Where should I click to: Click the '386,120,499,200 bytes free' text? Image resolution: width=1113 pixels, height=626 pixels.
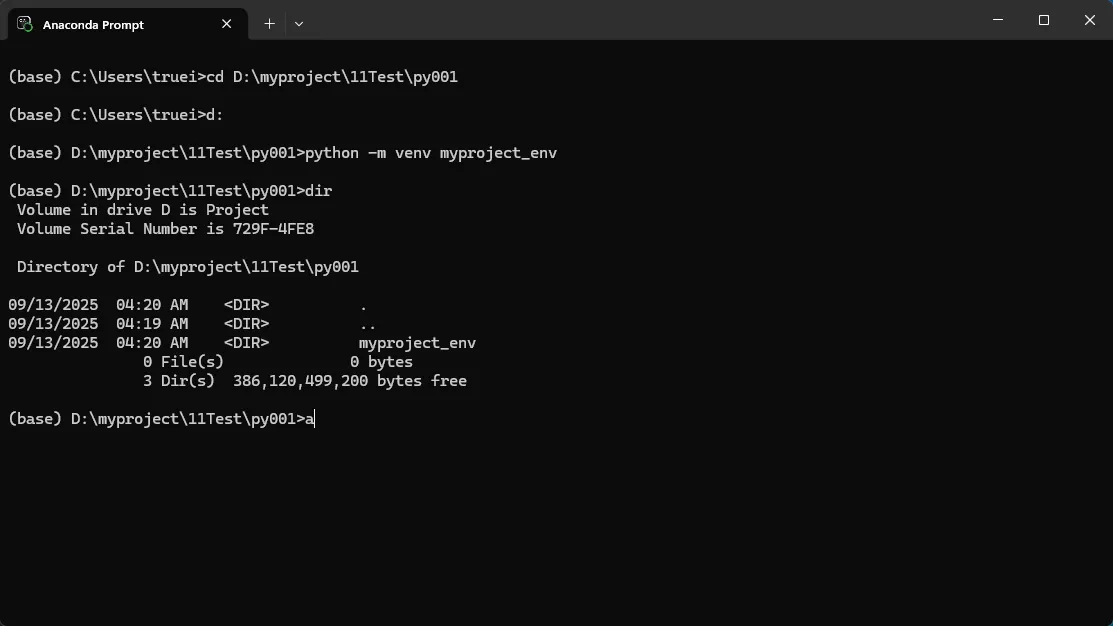349,381
